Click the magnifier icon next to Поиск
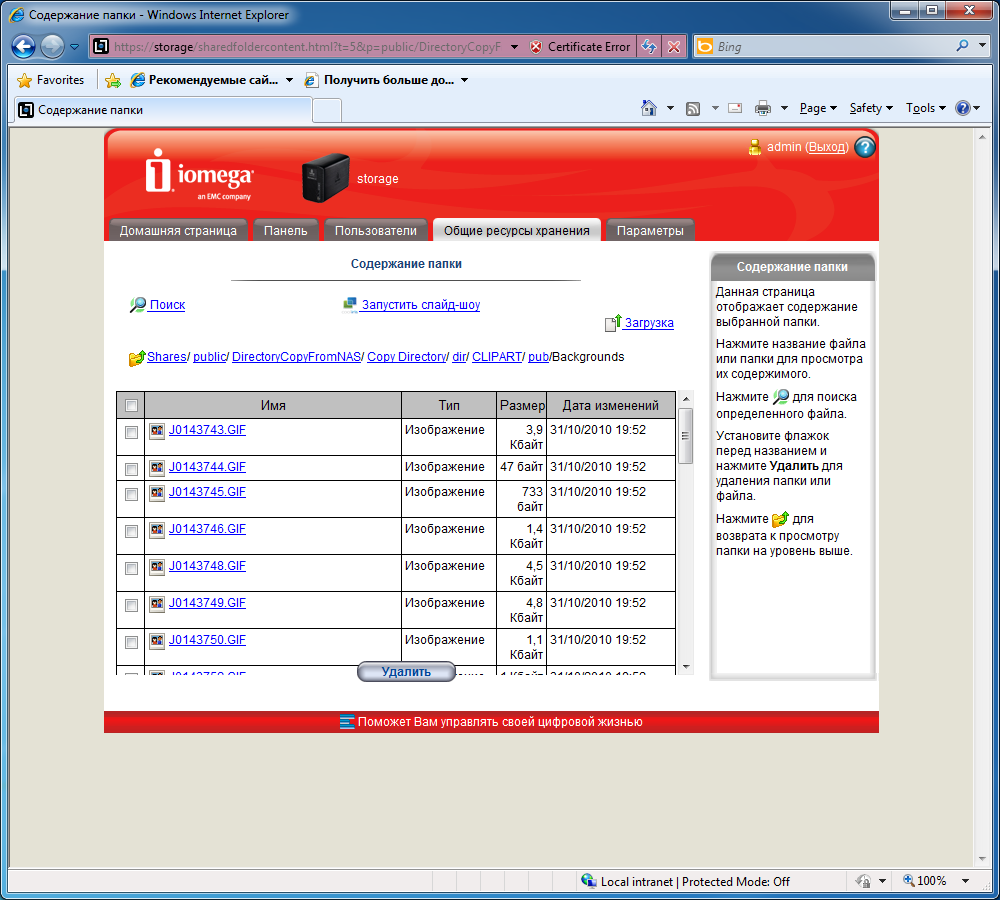This screenshot has width=1000, height=900. pyautogui.click(x=137, y=305)
